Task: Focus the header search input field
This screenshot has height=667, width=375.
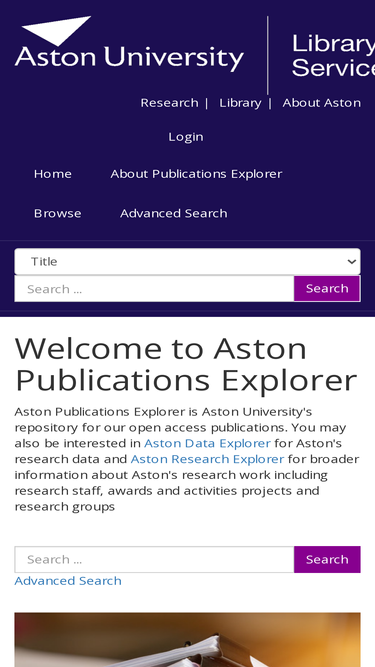Action: (154, 289)
